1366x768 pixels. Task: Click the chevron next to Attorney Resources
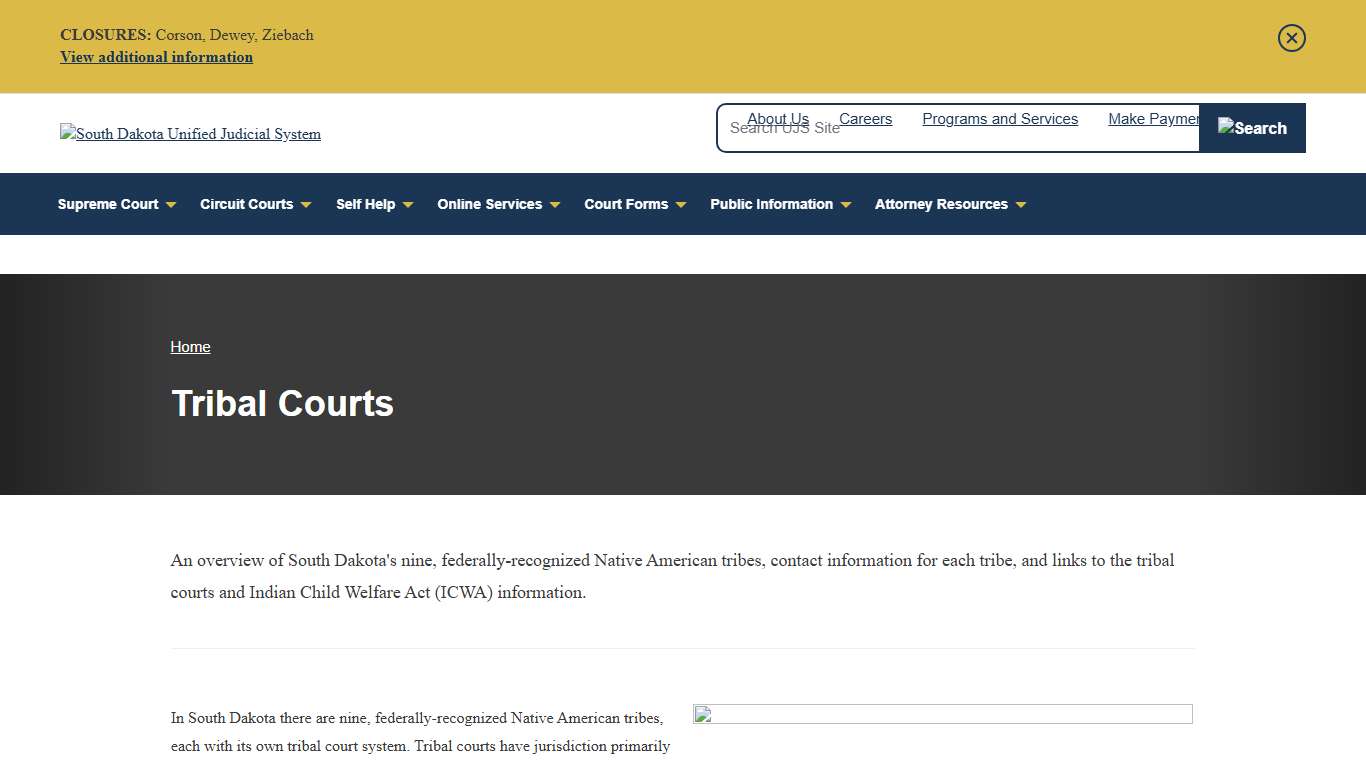pyautogui.click(x=1021, y=204)
